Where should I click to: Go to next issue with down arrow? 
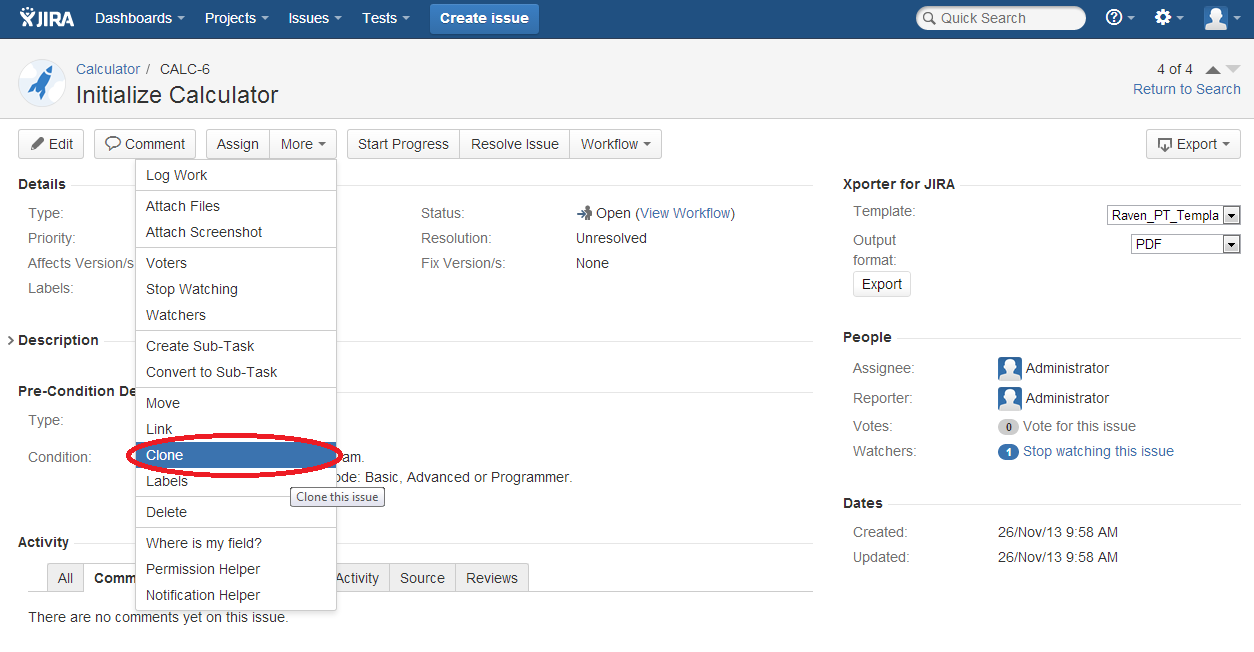tap(1232, 69)
